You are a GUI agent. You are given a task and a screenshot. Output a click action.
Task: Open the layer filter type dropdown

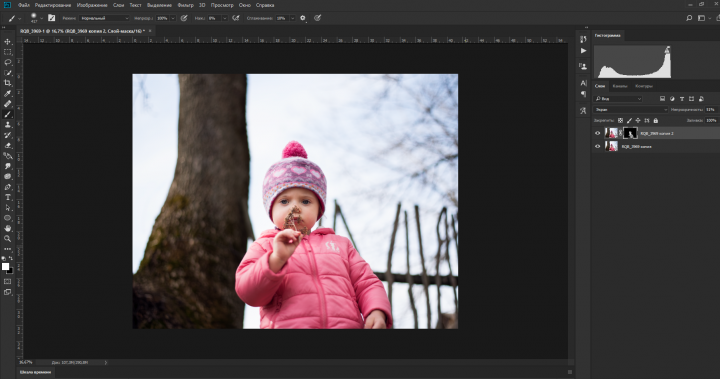(618, 99)
